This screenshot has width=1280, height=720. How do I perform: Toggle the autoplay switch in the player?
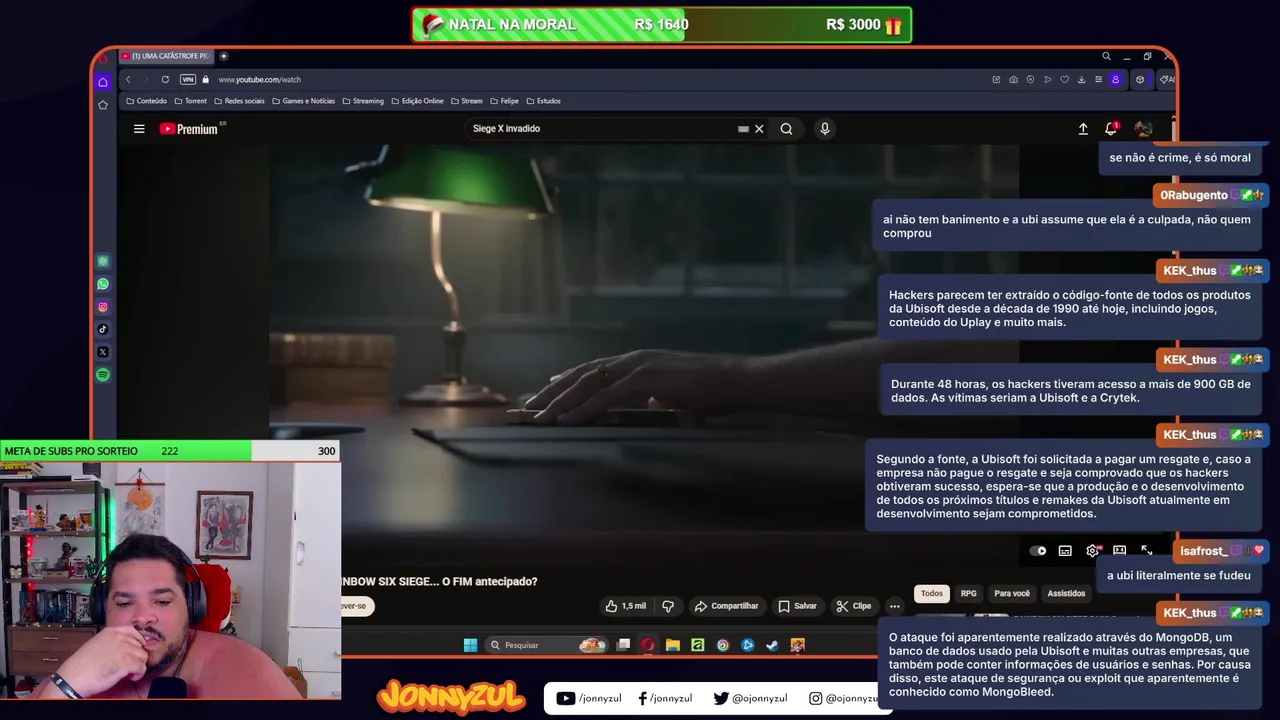point(1038,551)
